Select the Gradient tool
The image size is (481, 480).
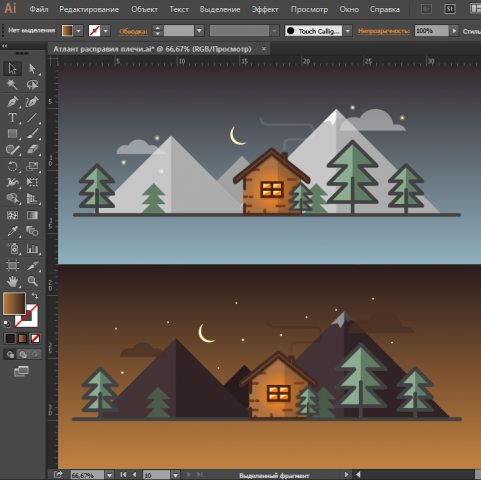32,215
